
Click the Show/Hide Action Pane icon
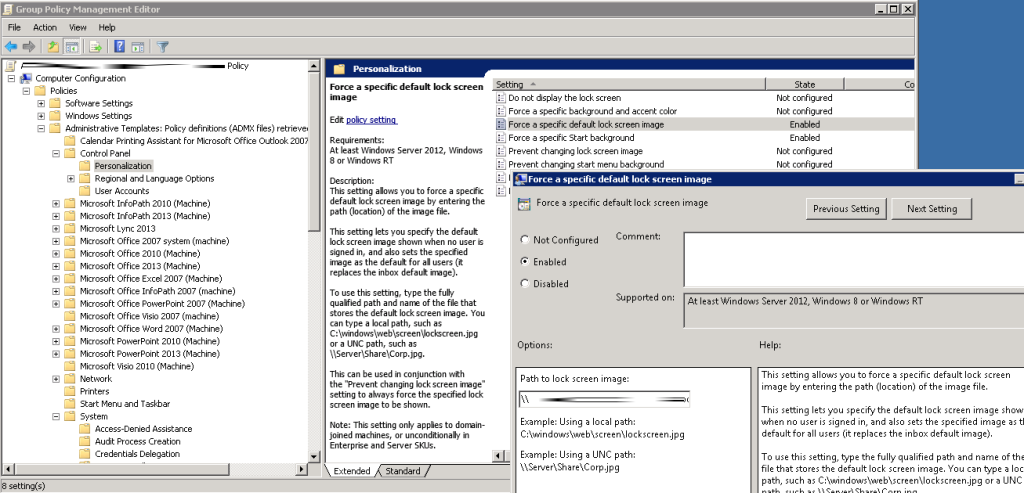(138, 46)
